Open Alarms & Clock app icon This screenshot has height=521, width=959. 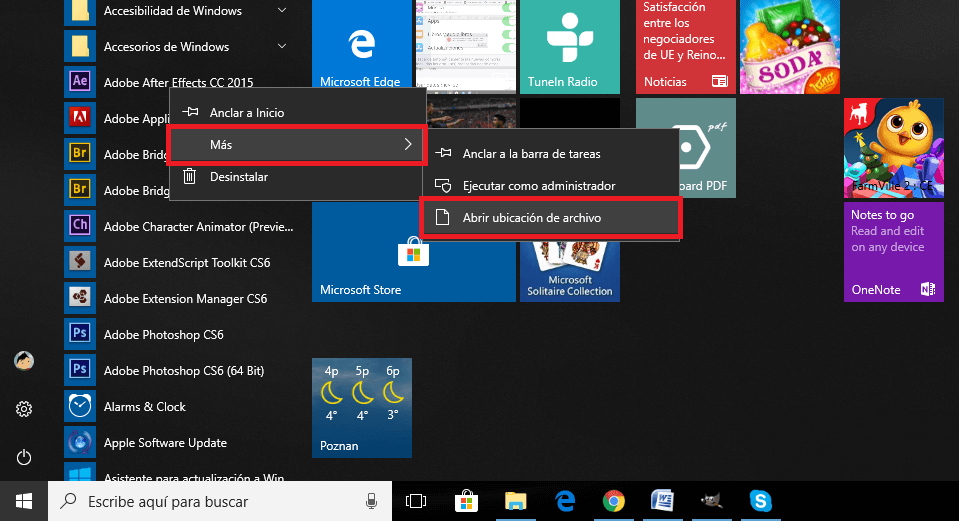[80, 406]
